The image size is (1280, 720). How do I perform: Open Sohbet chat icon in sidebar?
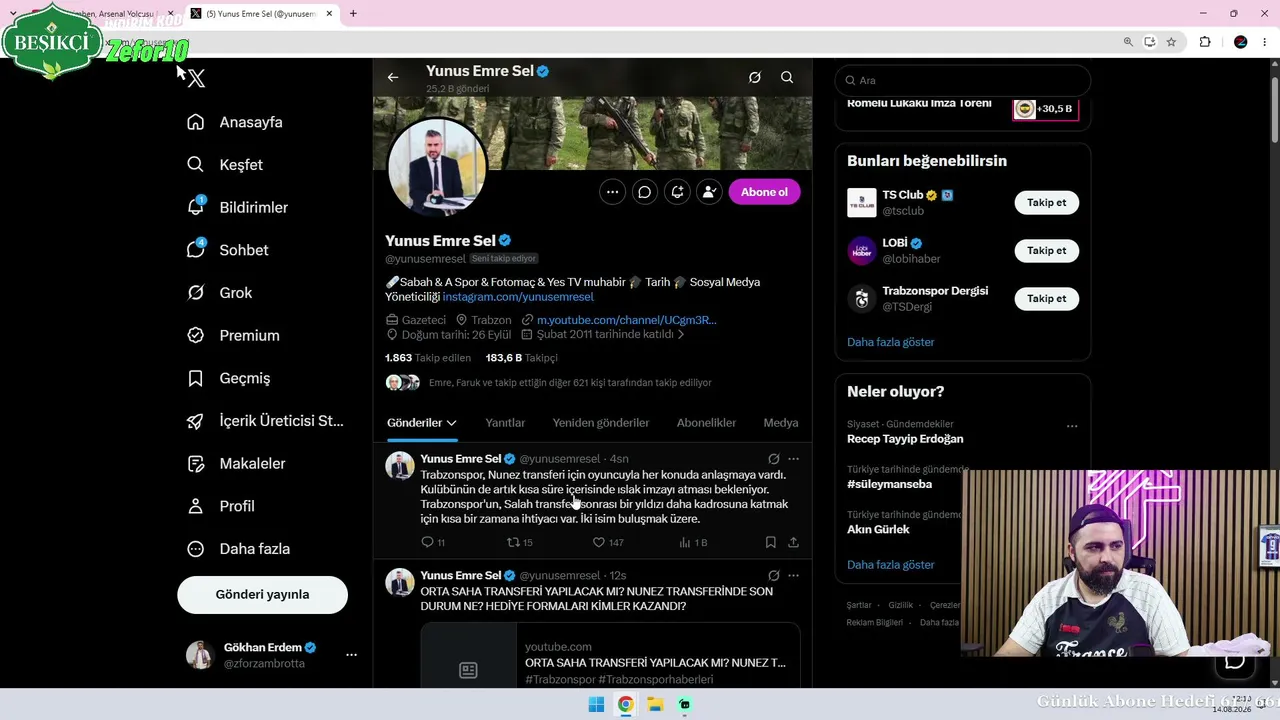(196, 250)
